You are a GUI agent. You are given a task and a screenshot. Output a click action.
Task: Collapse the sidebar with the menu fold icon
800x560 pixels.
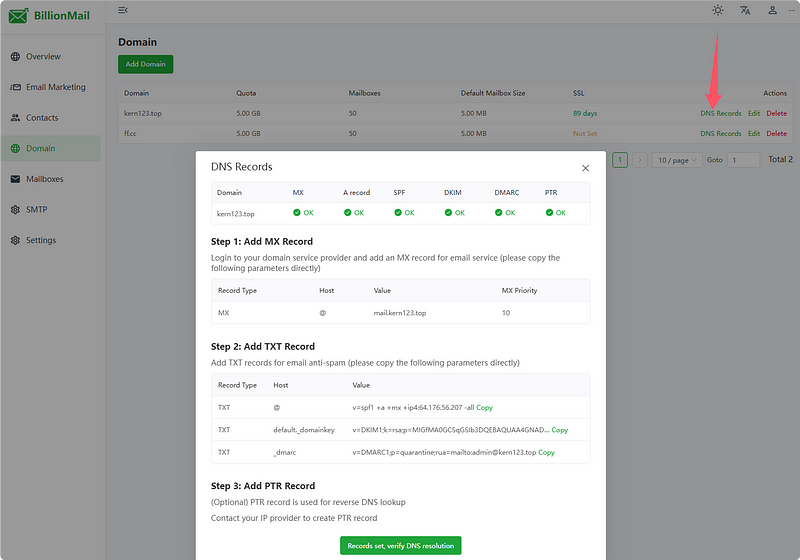coord(122,10)
